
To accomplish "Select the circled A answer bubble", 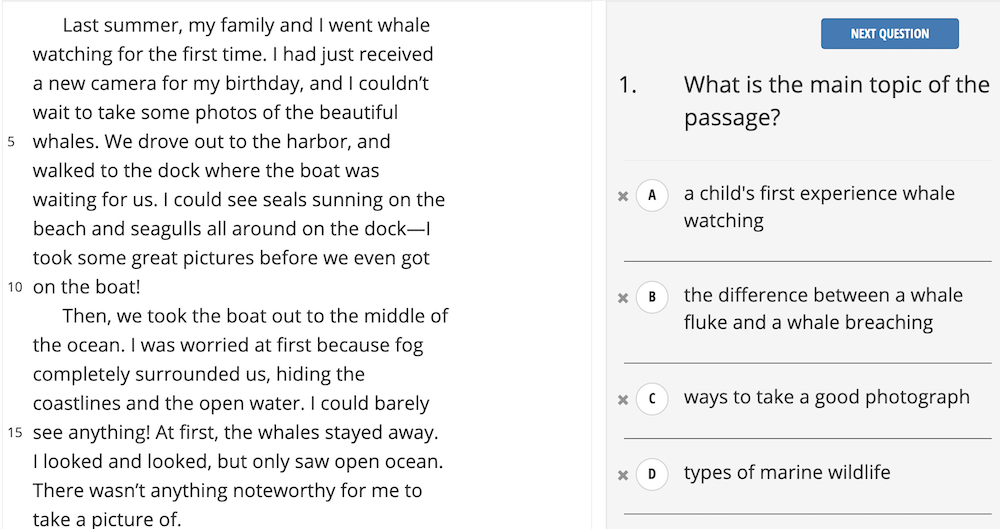I will click(652, 195).
